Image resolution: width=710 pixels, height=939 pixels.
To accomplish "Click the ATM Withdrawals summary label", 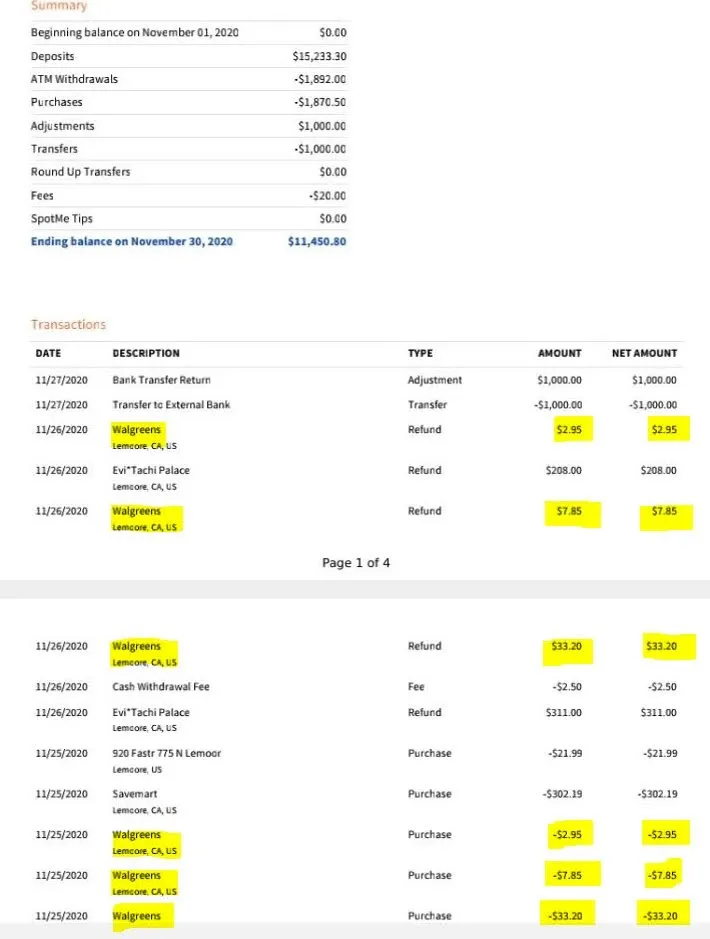I will (x=75, y=80).
